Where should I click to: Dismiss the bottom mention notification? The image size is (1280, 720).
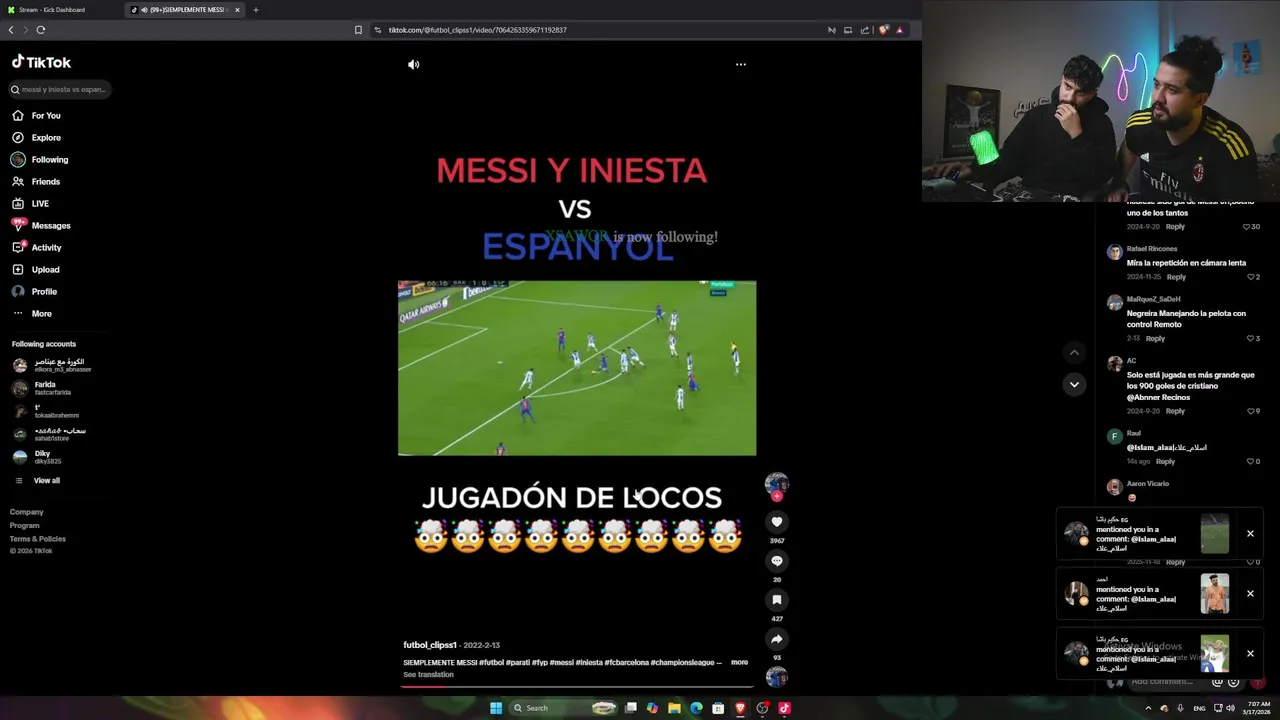[x=1250, y=654]
